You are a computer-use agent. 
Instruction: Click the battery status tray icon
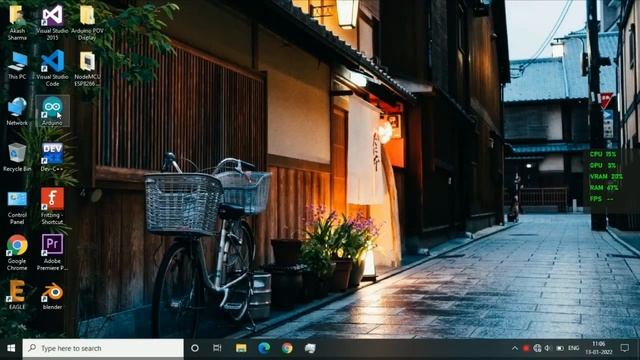click(x=560, y=348)
